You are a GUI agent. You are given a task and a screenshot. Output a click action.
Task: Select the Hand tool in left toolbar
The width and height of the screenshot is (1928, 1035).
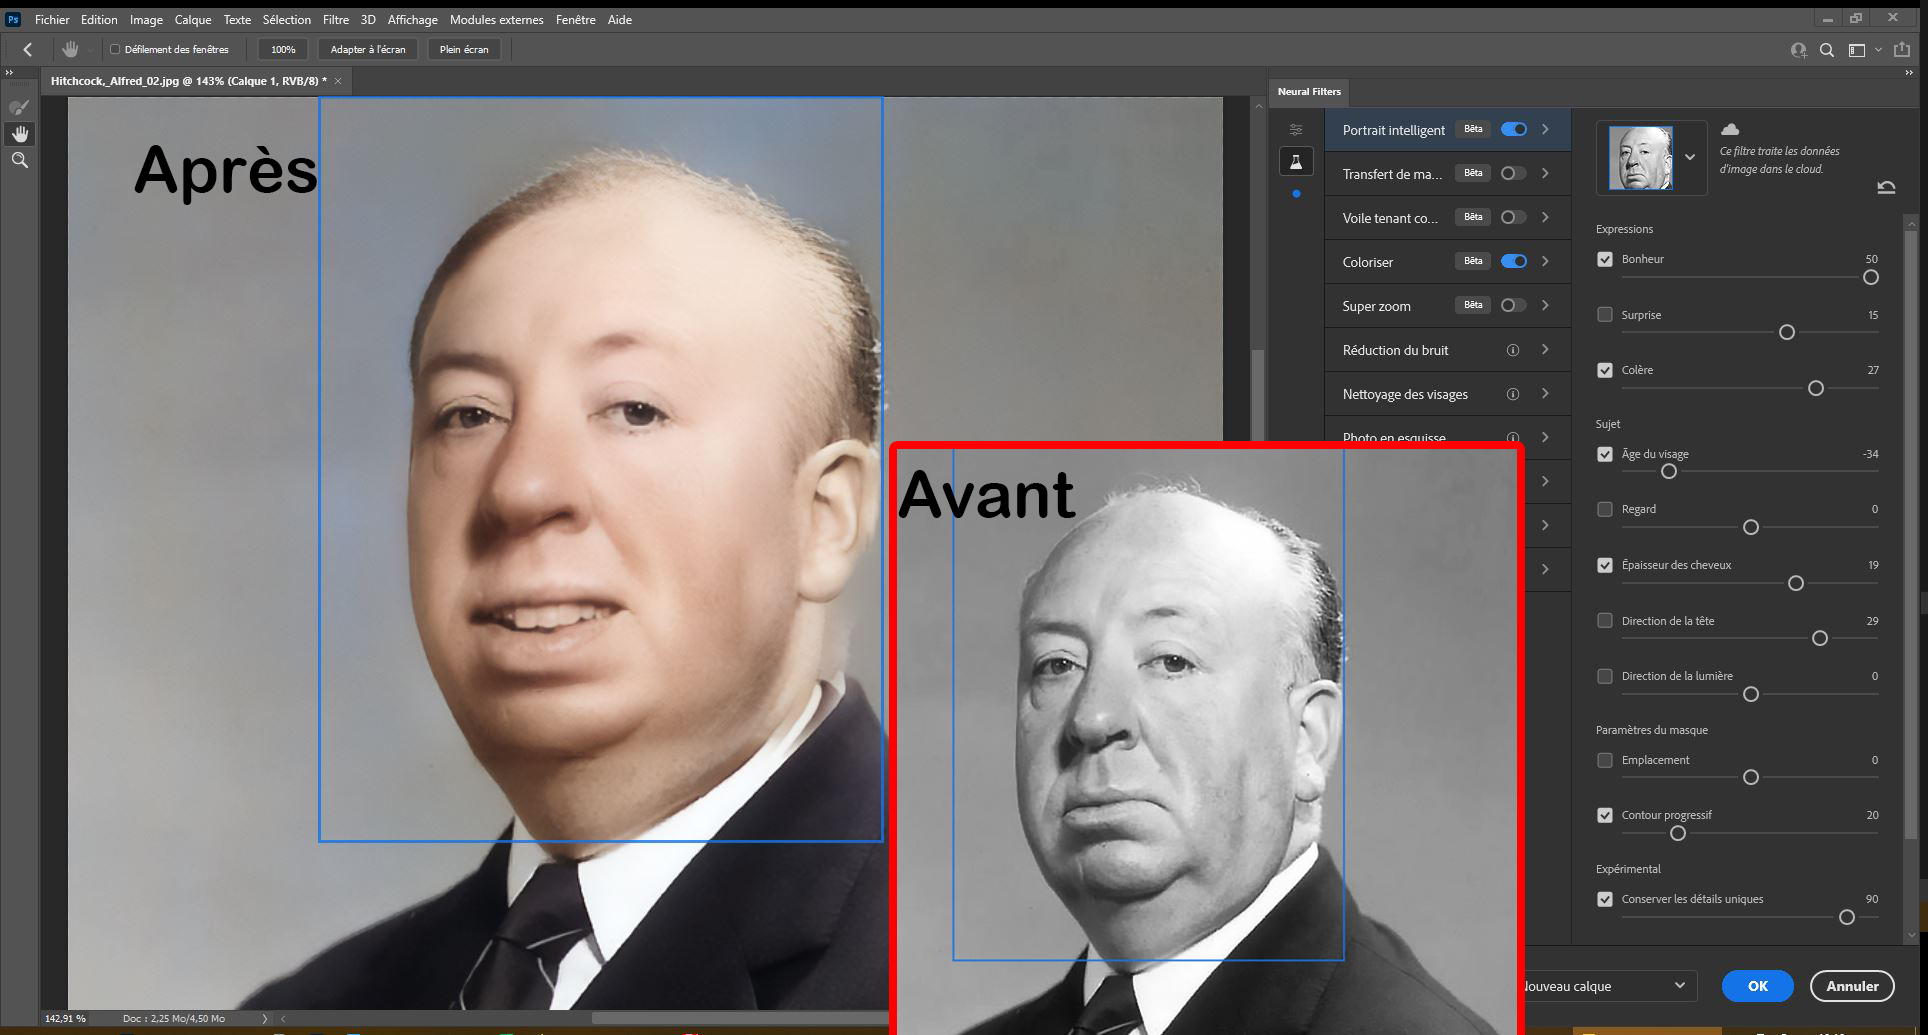[x=20, y=134]
